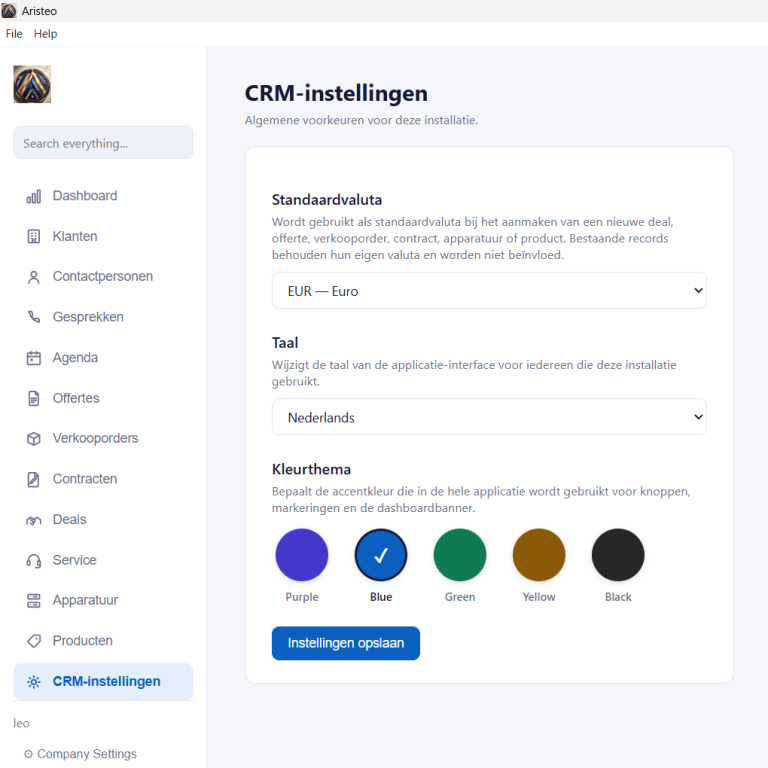Select the Contactpersonen person icon
The width and height of the screenshot is (768, 768).
coord(33,277)
